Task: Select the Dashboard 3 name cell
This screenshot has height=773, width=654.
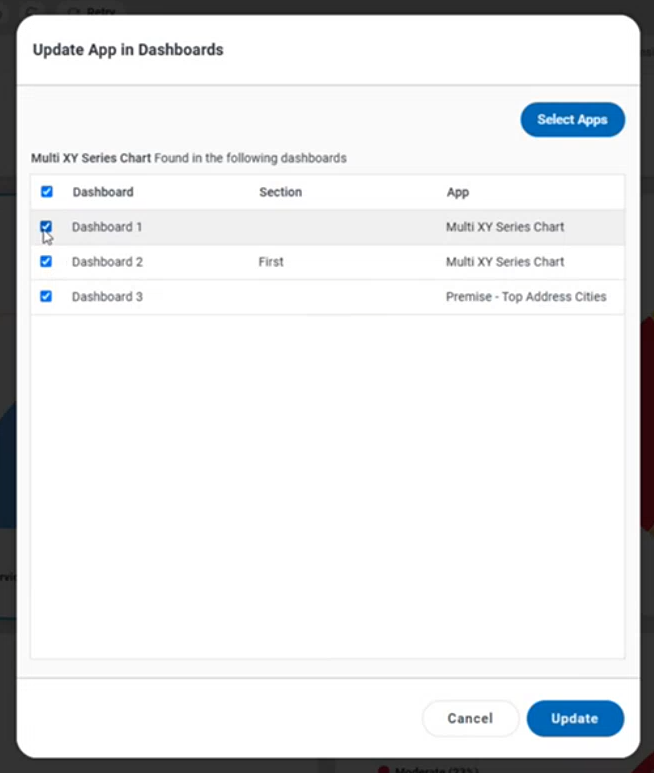Action: point(107,297)
